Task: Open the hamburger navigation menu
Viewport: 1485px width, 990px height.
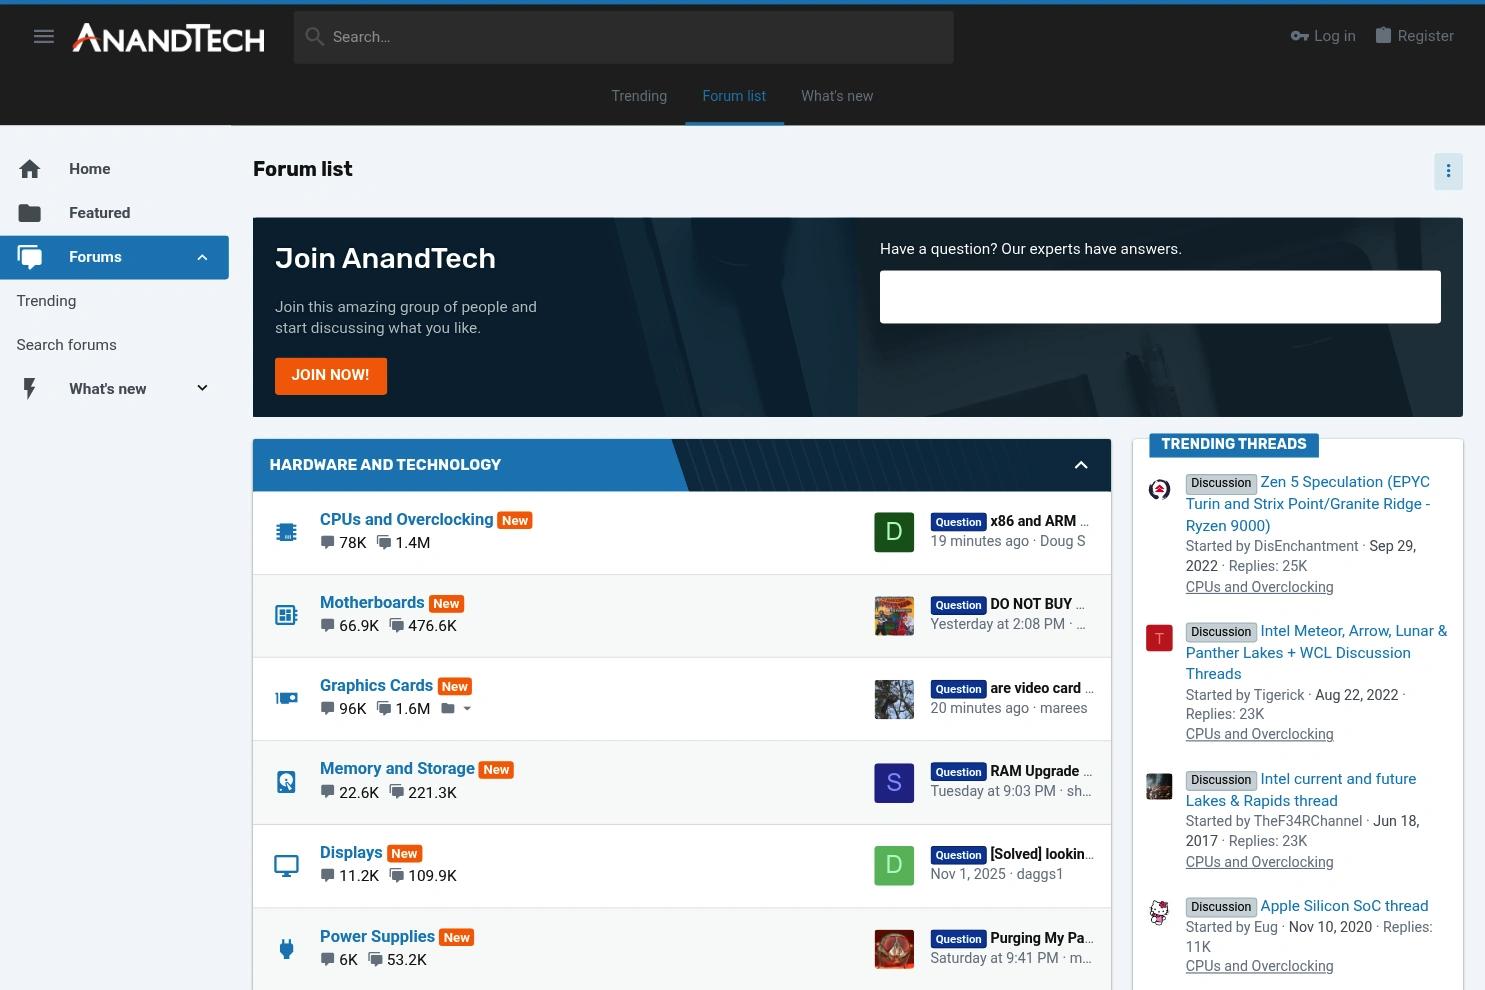Action: click(44, 37)
